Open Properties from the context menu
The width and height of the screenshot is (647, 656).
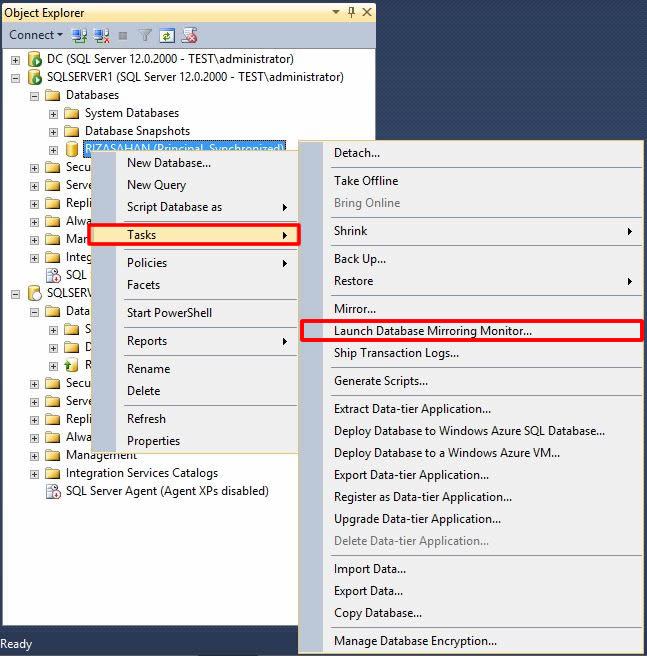(153, 441)
